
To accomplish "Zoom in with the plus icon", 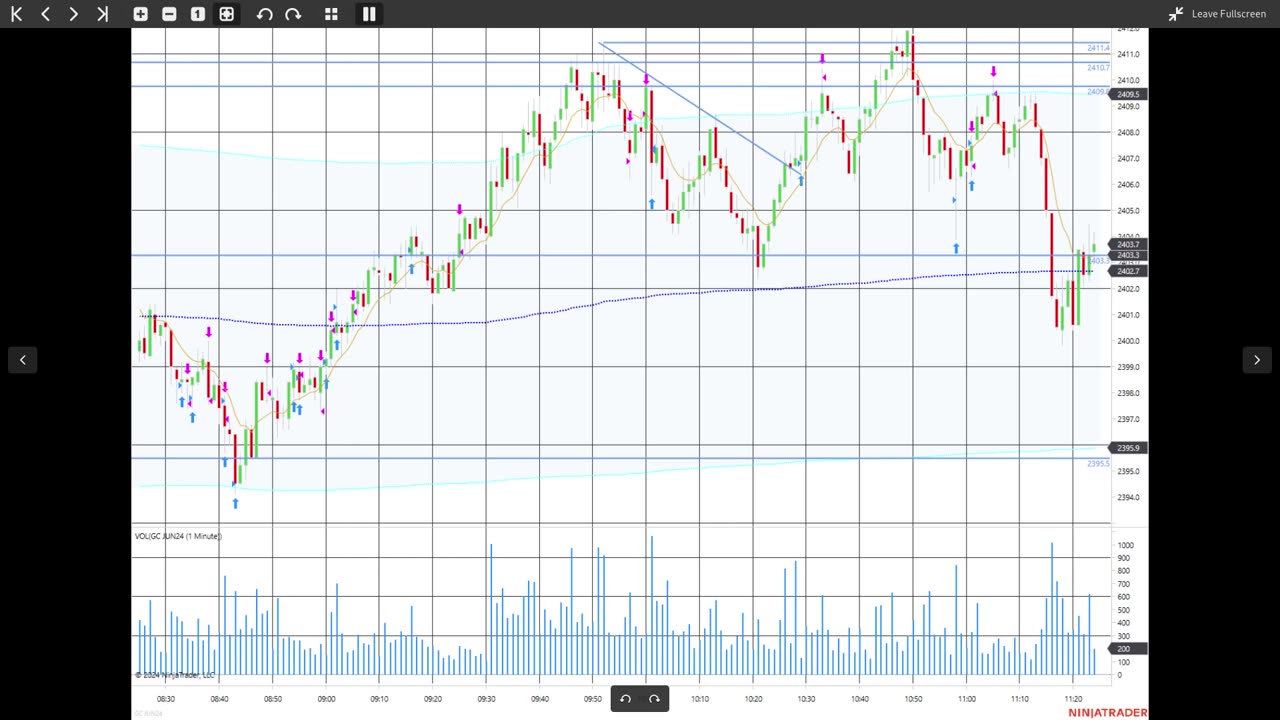I will [x=140, y=14].
